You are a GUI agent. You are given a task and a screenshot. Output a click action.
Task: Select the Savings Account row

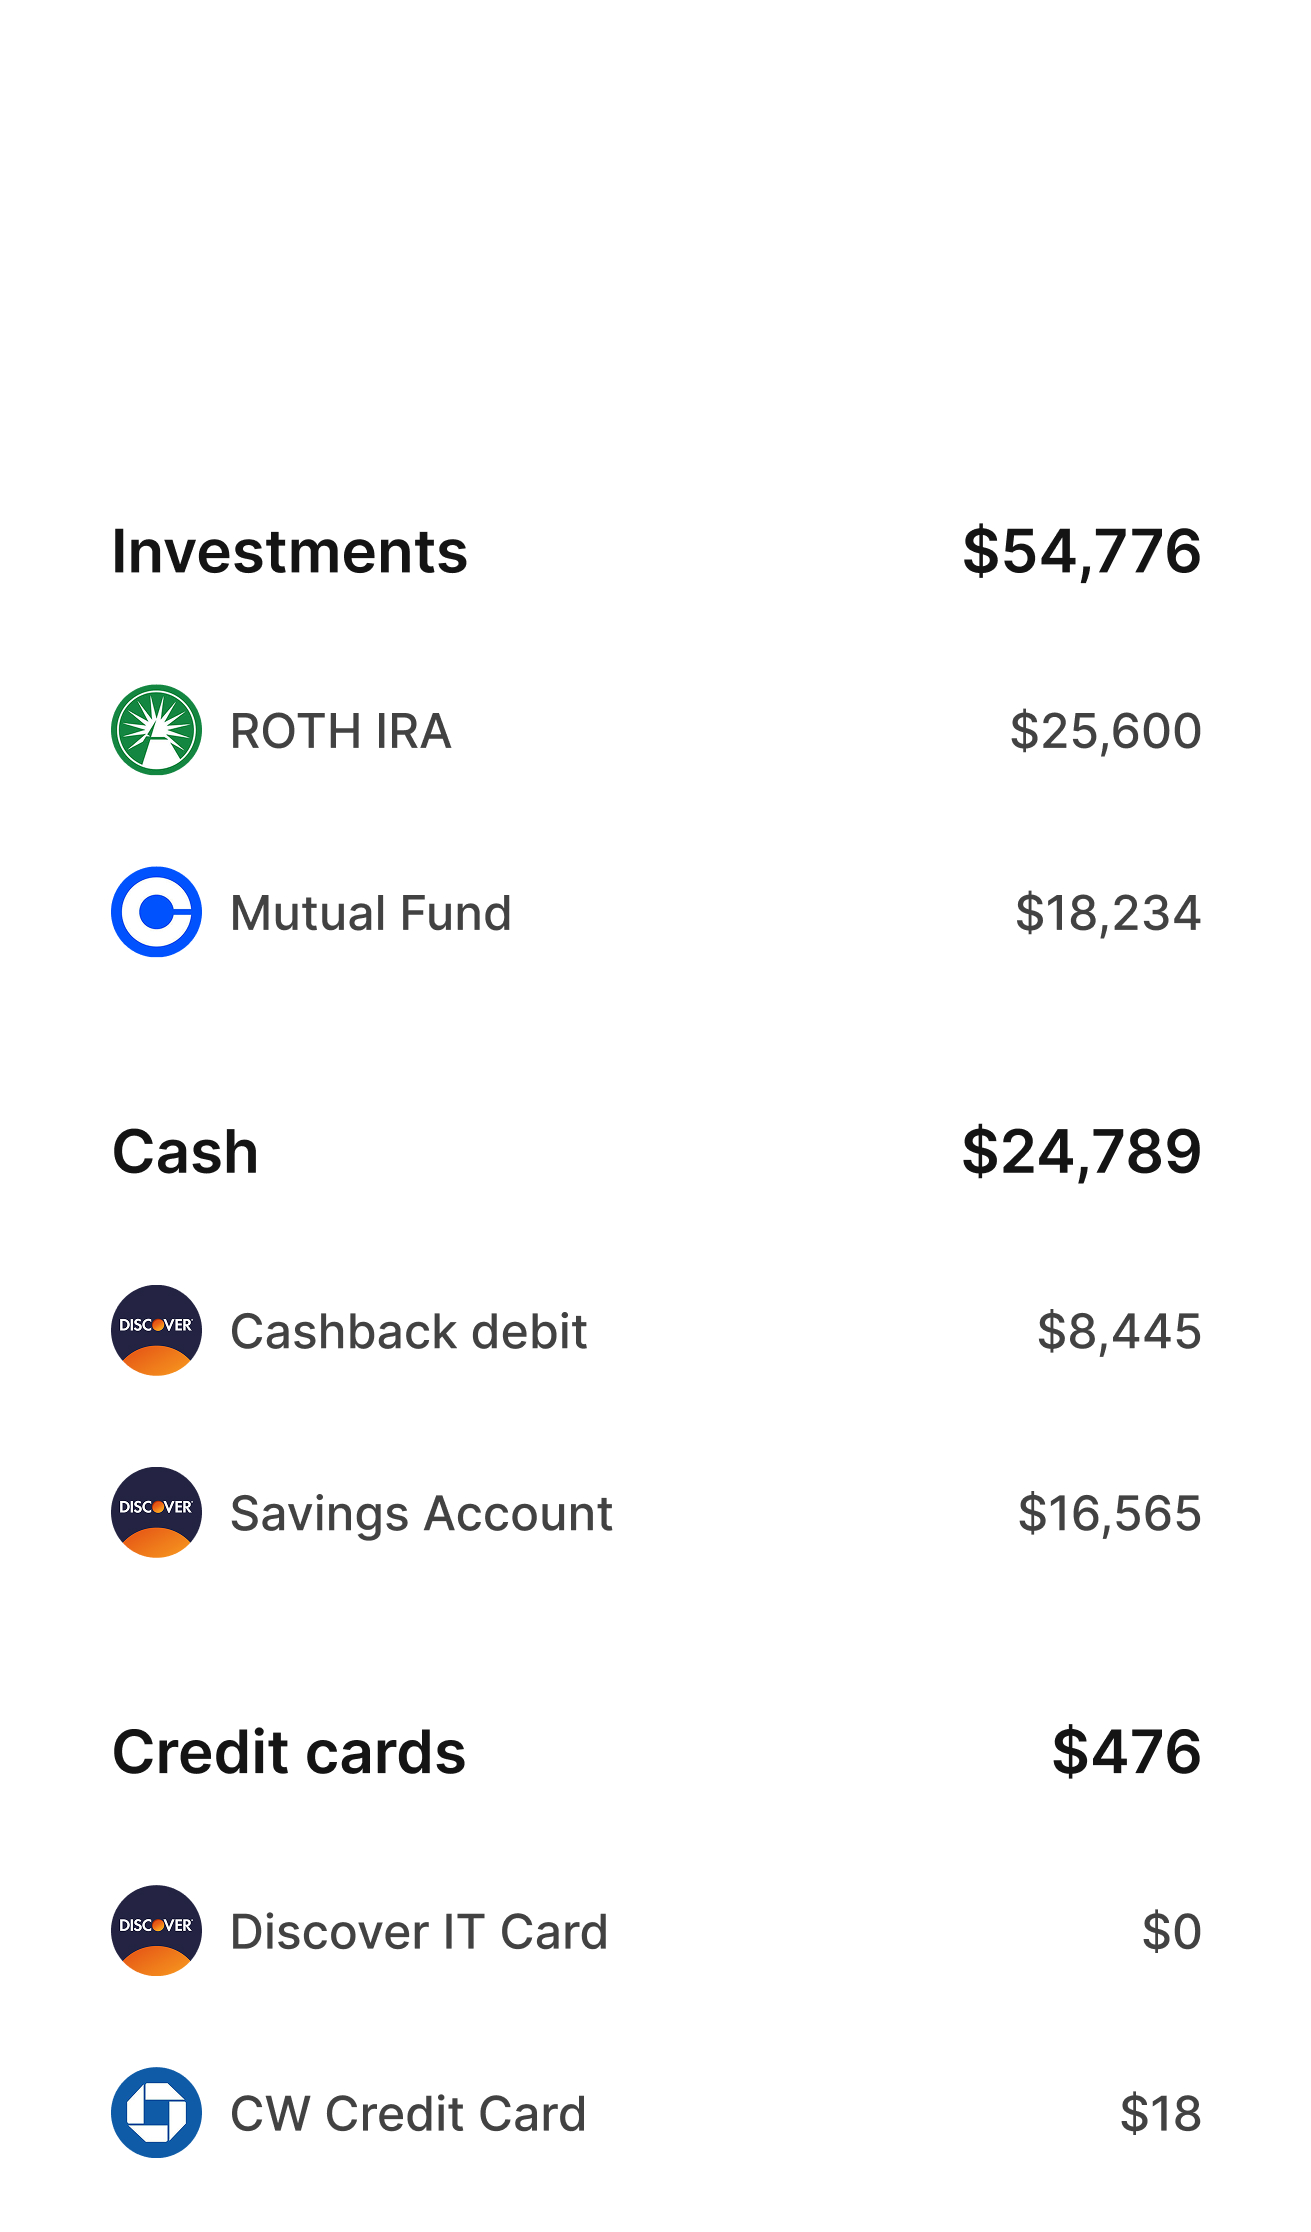656,1512
